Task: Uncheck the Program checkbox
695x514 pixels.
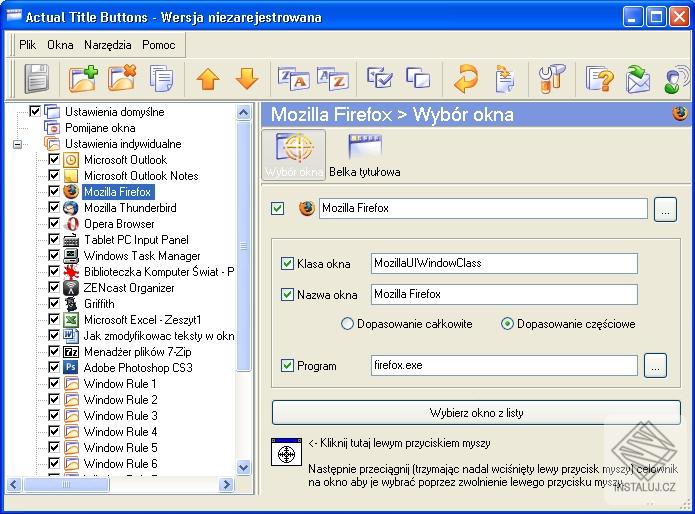Action: click(288, 366)
